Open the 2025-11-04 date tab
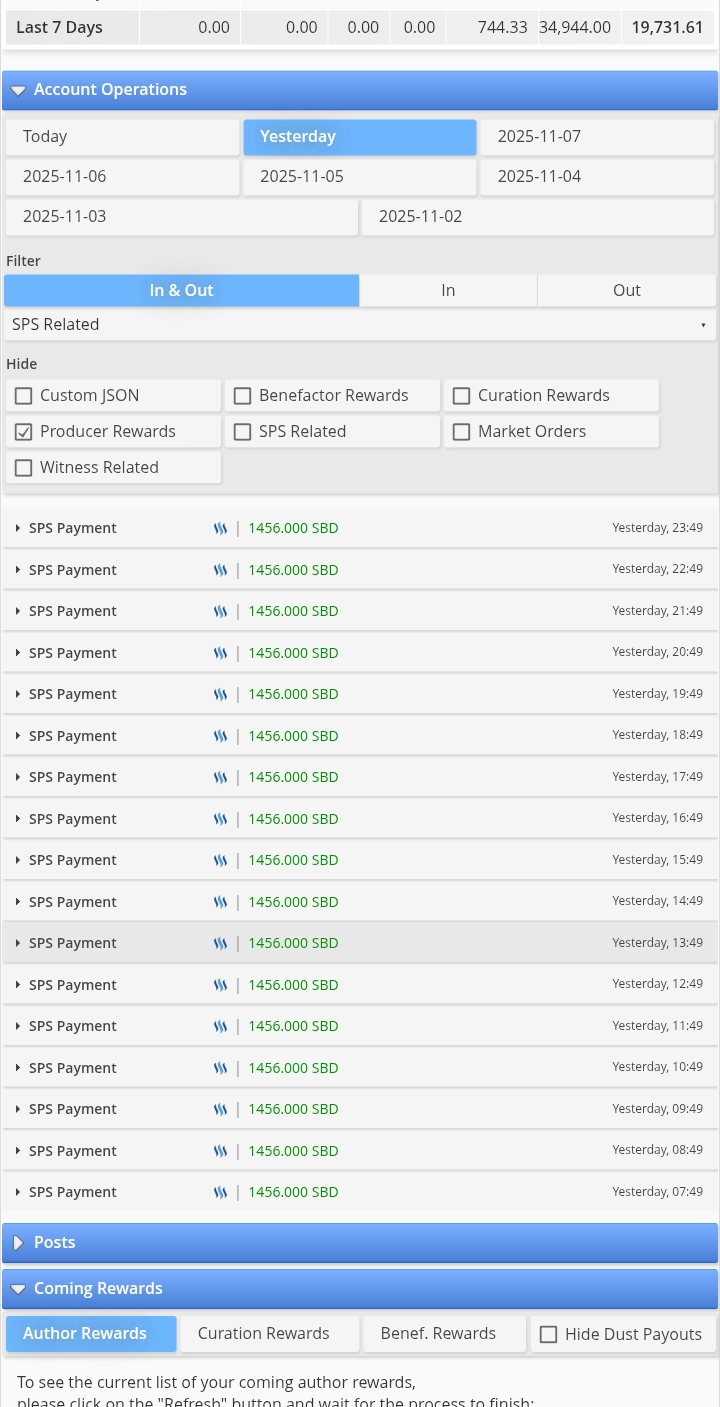Viewport: 720px width, 1407px height. coord(597,177)
